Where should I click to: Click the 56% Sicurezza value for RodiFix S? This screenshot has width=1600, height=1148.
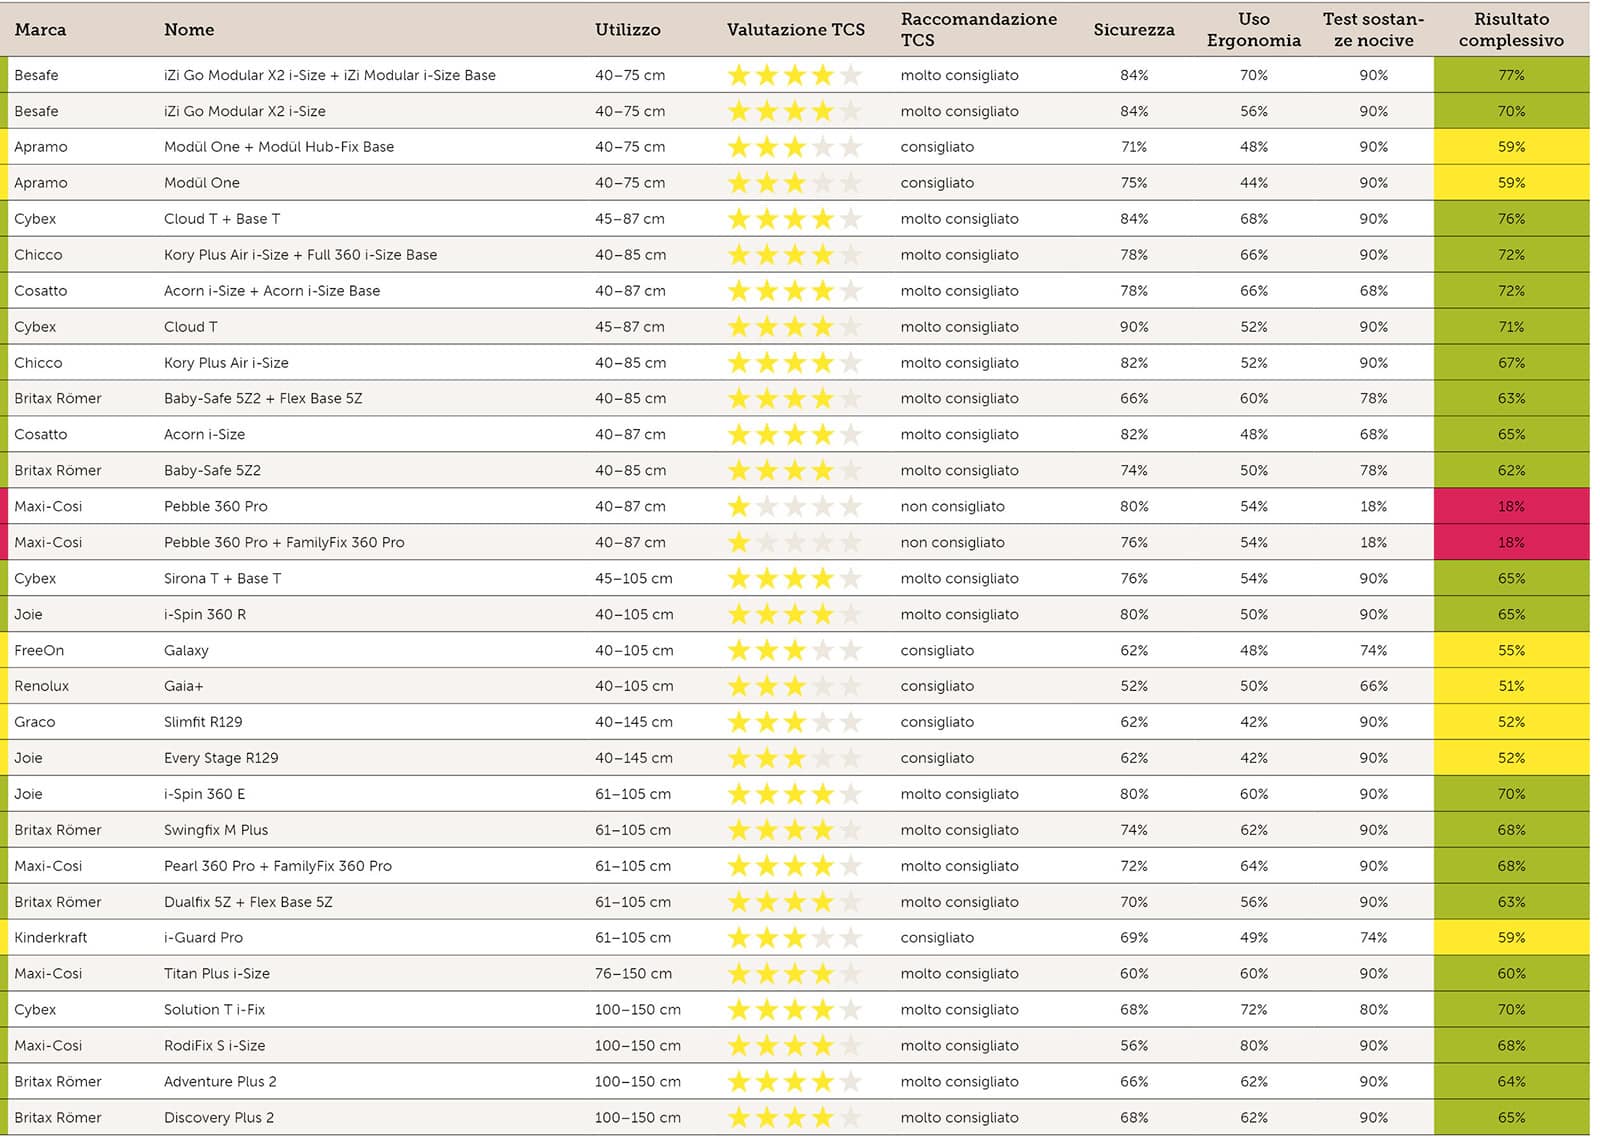(1134, 1046)
